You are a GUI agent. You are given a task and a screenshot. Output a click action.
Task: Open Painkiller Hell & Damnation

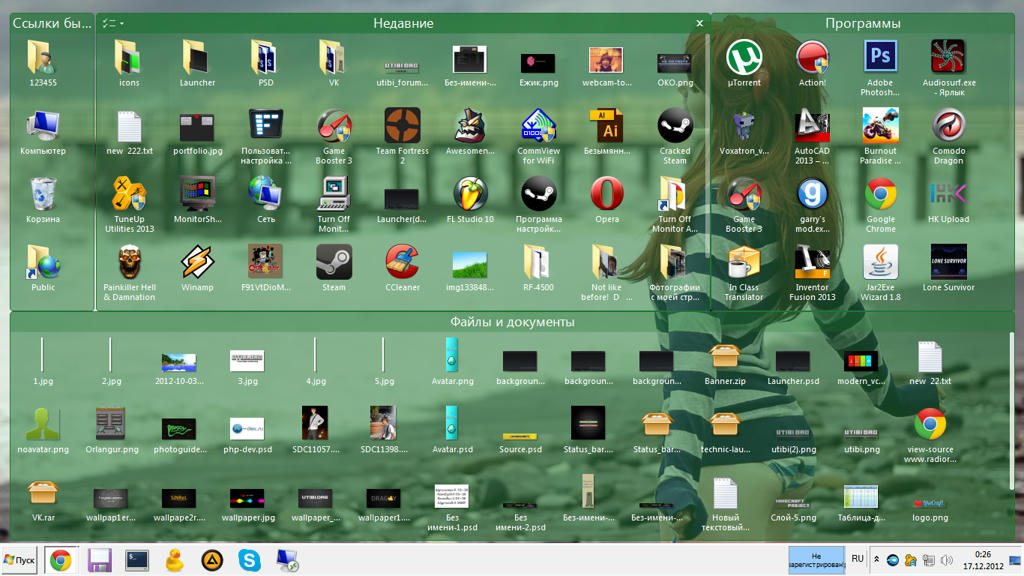[x=129, y=272]
